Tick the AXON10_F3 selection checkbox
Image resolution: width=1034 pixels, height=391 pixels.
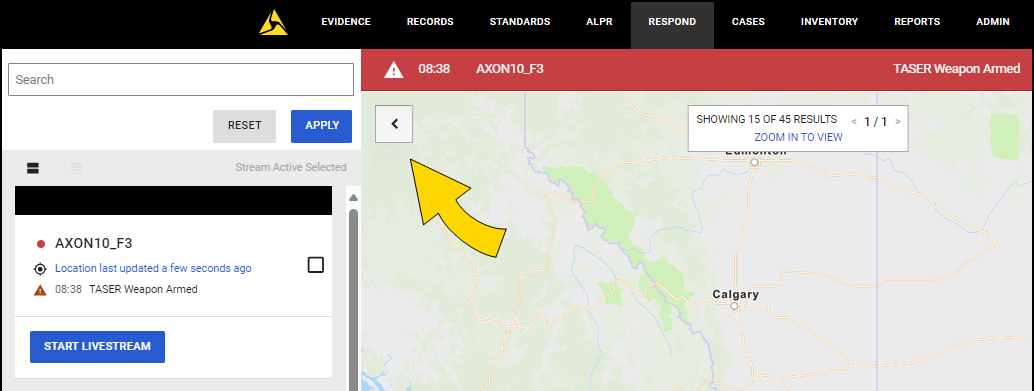(x=316, y=265)
